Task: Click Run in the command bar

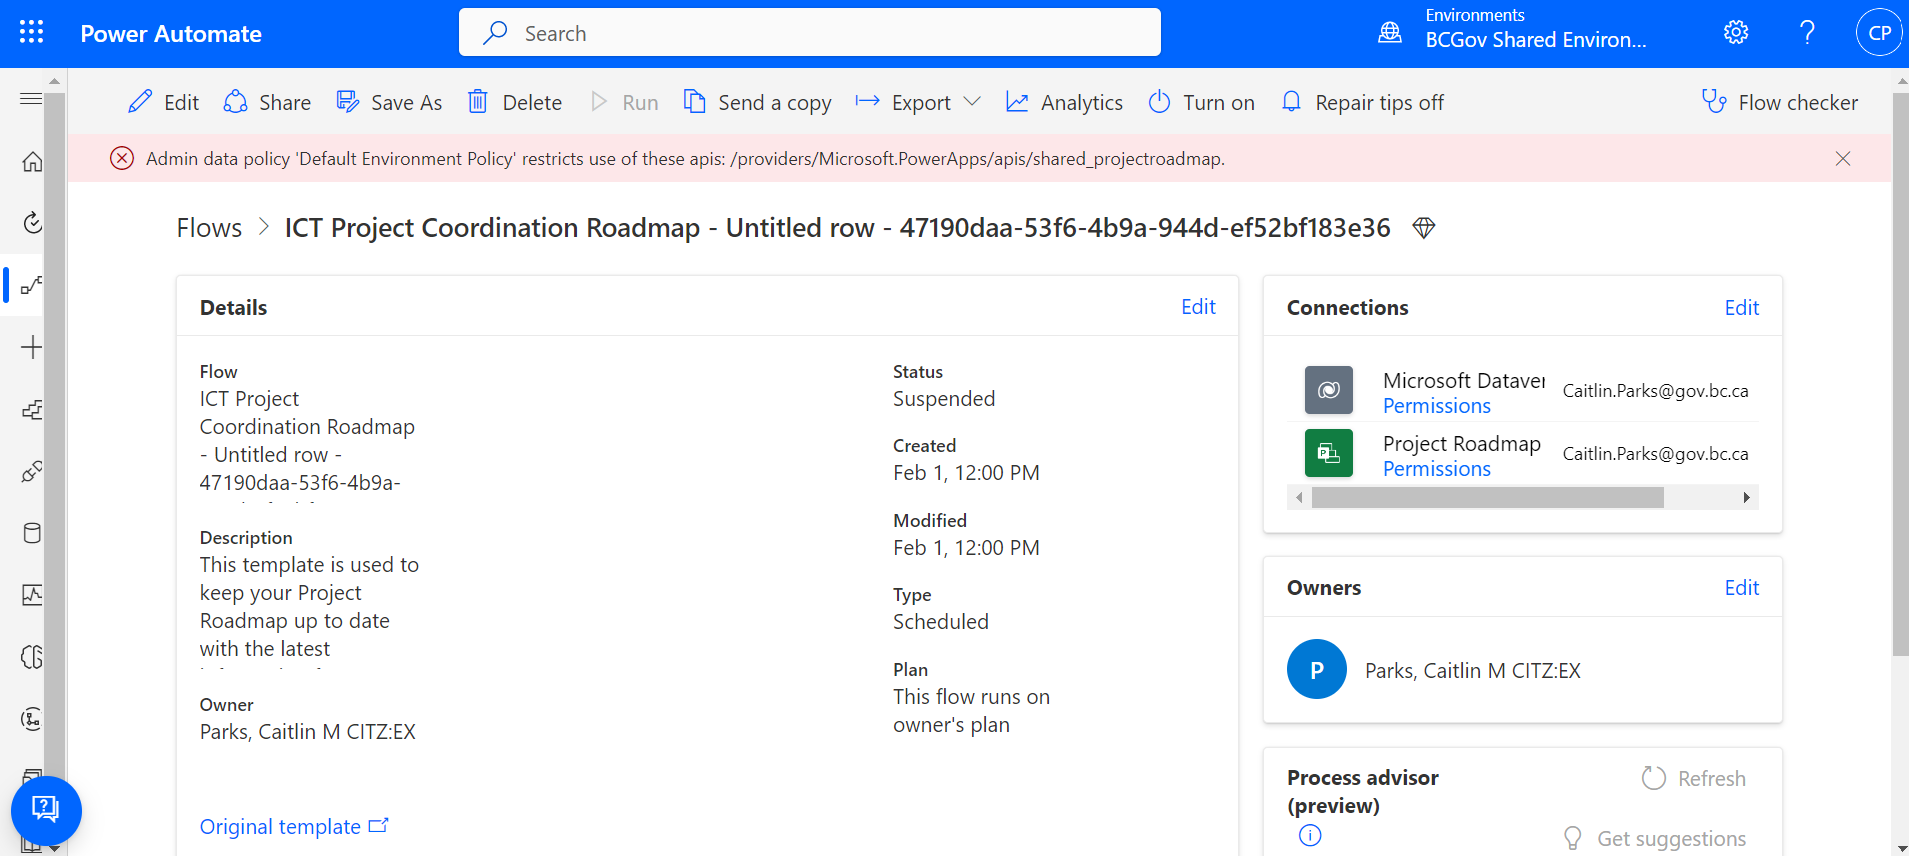Action: point(625,102)
